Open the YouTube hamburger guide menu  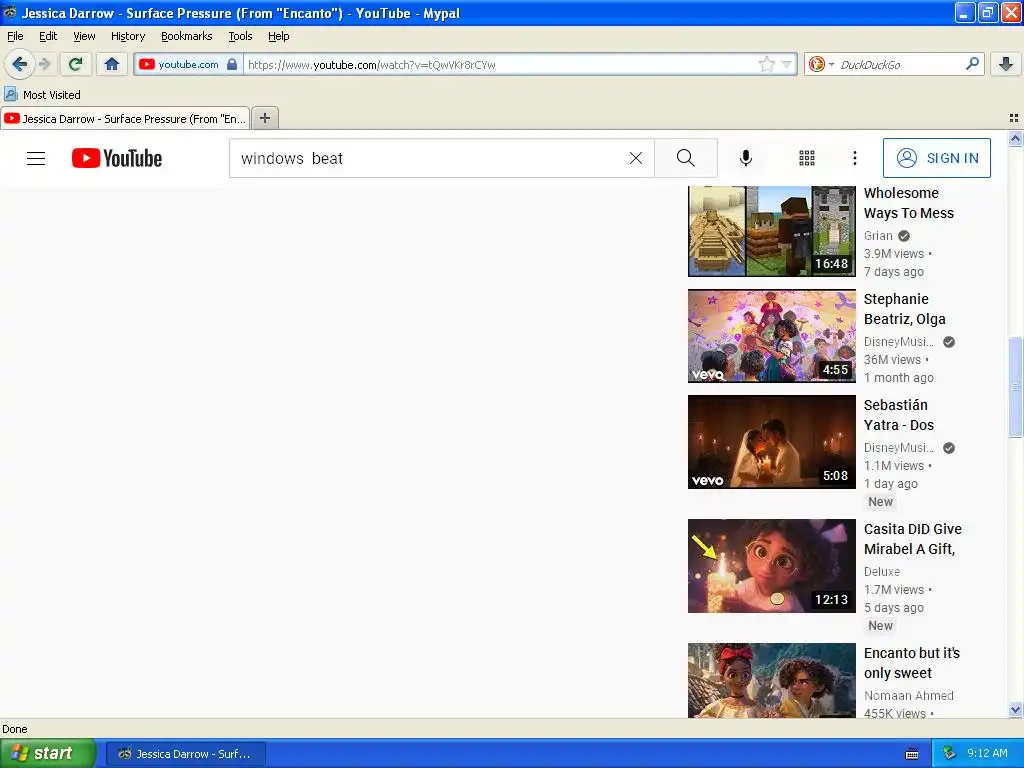[x=36, y=158]
